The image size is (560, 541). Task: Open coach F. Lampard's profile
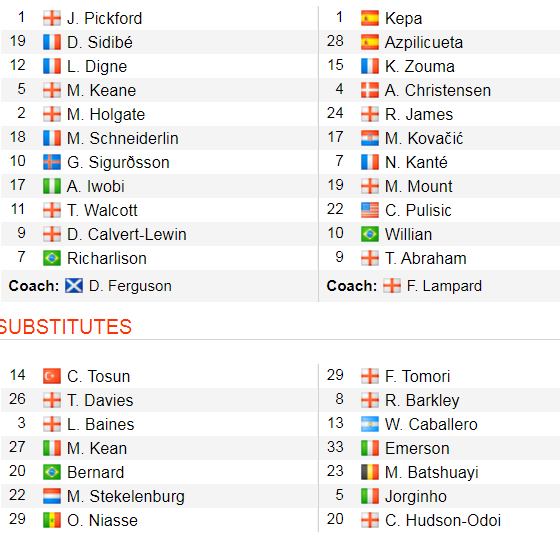click(444, 286)
